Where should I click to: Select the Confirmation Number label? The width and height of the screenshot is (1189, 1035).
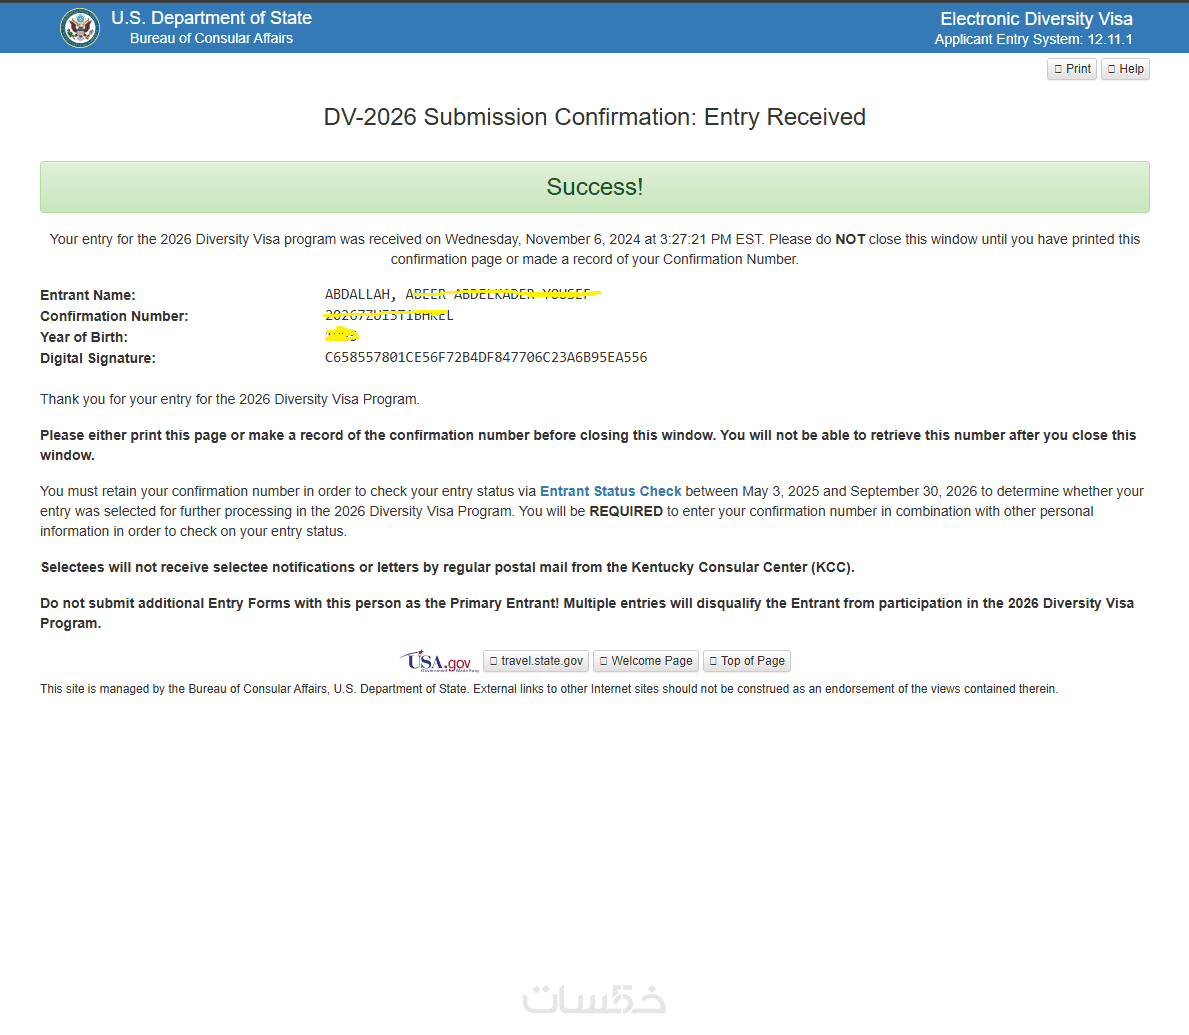[x=115, y=316]
